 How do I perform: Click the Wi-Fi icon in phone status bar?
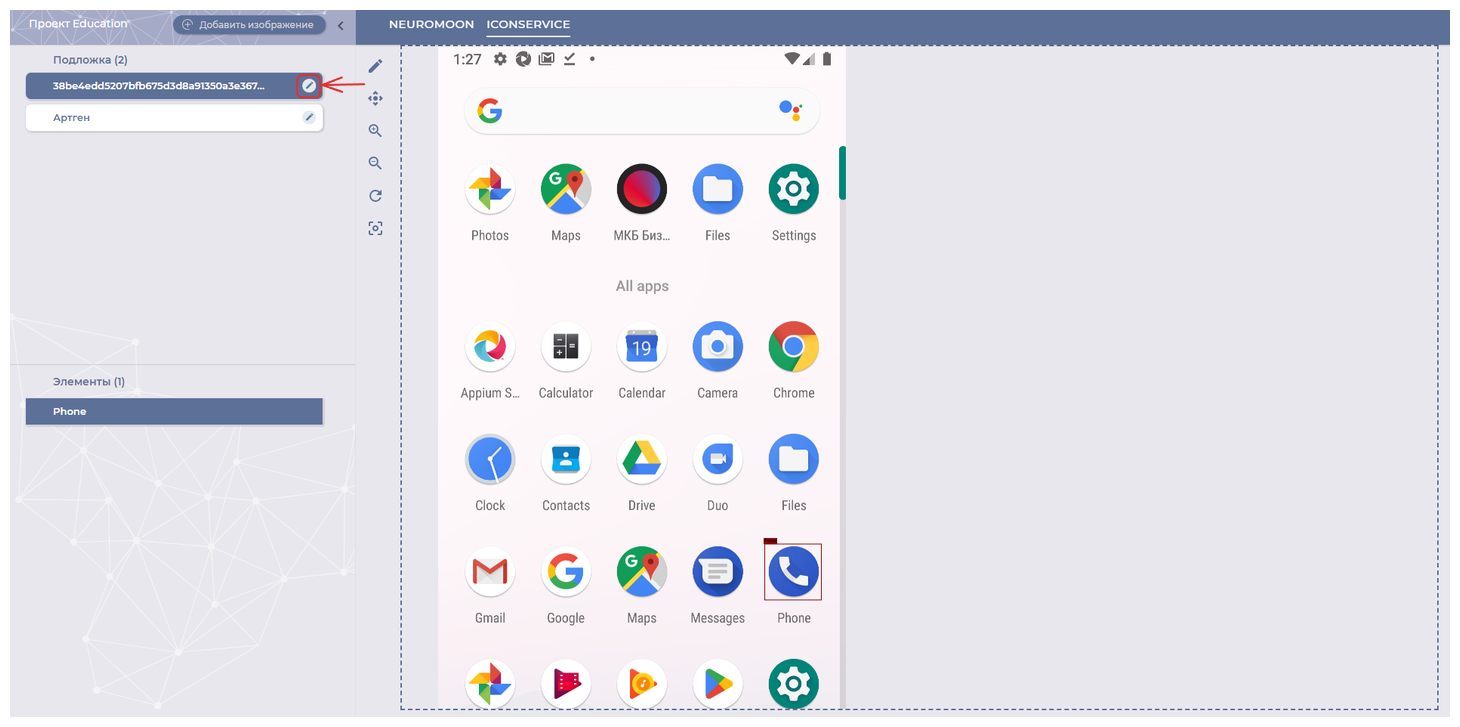tap(791, 59)
